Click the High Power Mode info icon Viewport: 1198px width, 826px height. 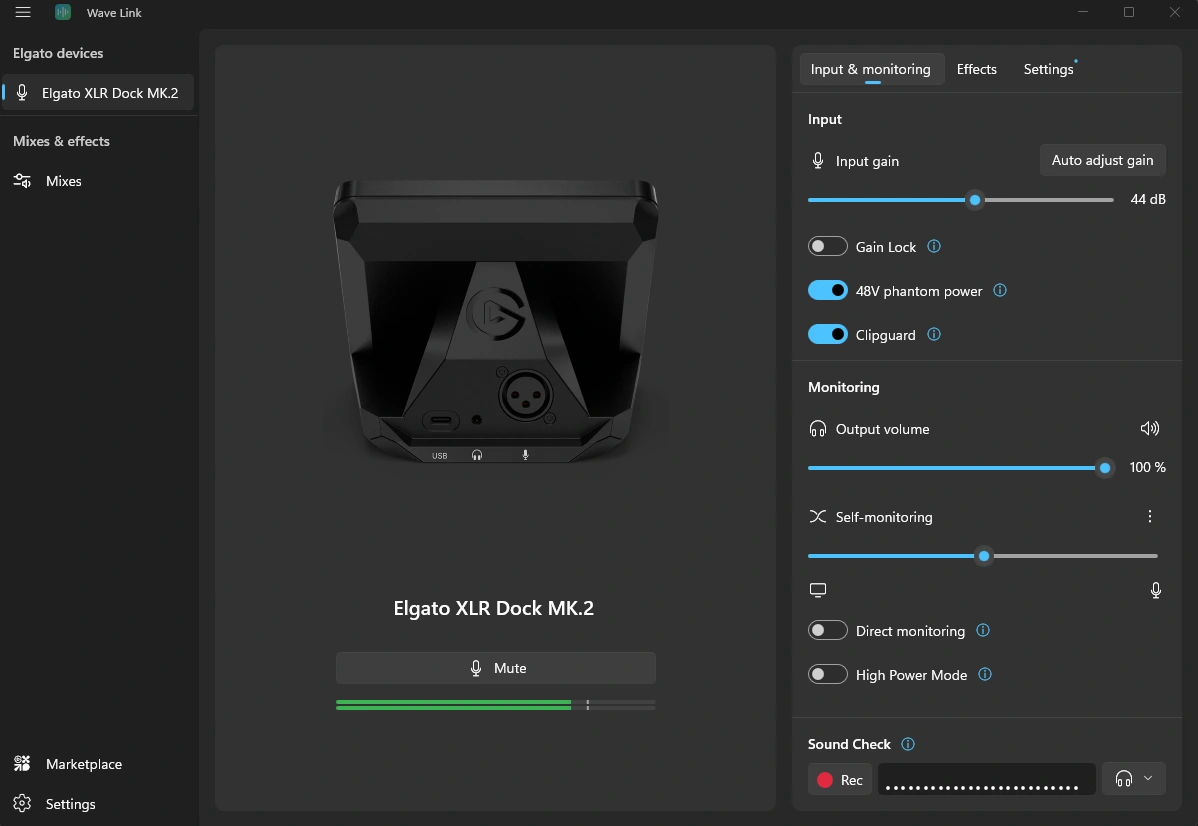point(985,675)
